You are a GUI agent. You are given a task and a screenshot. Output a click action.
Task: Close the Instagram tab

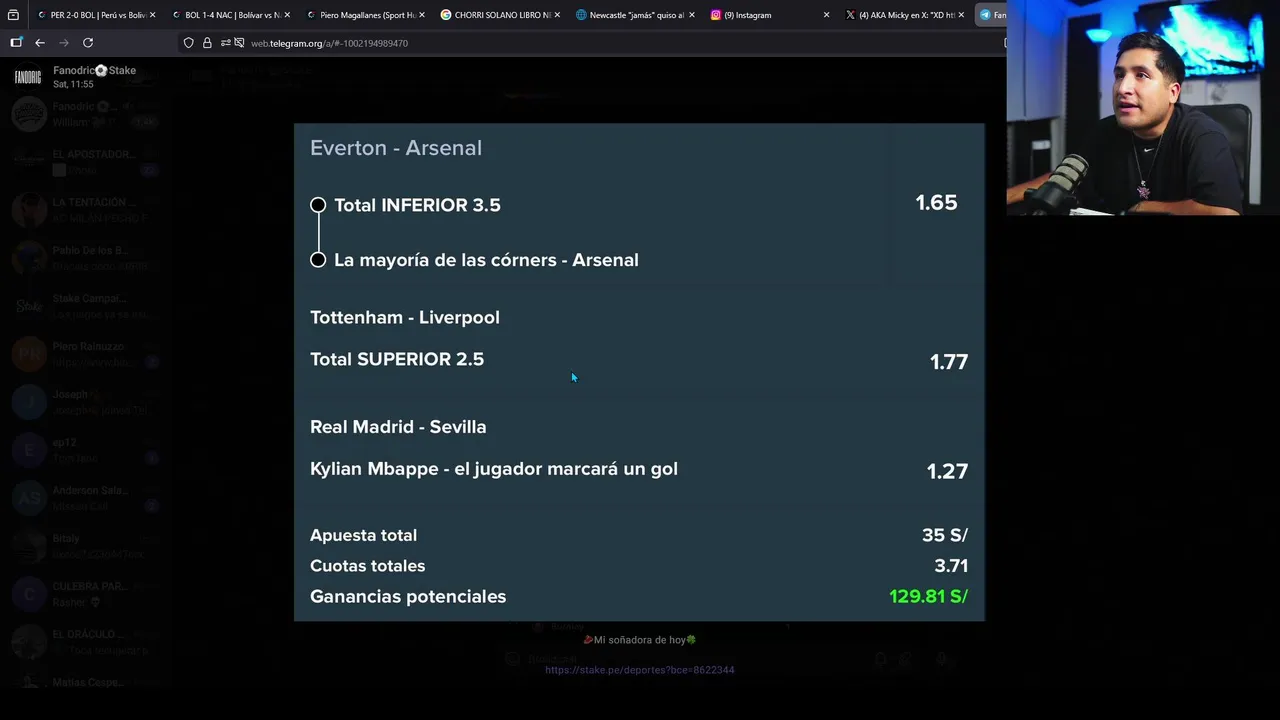click(826, 15)
